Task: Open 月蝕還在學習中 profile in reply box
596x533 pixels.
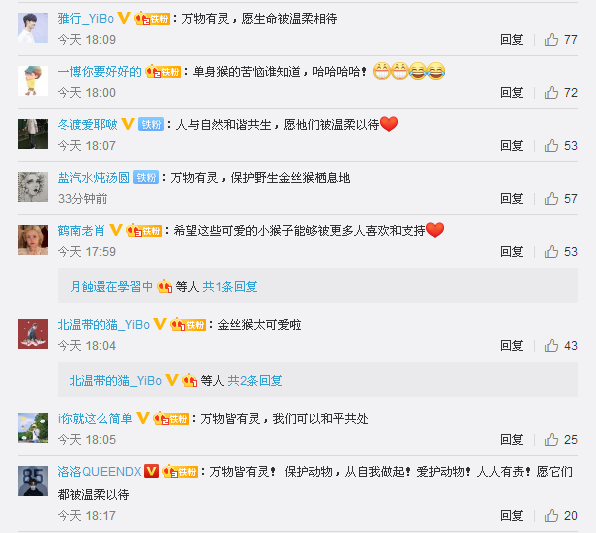Action: [111, 286]
